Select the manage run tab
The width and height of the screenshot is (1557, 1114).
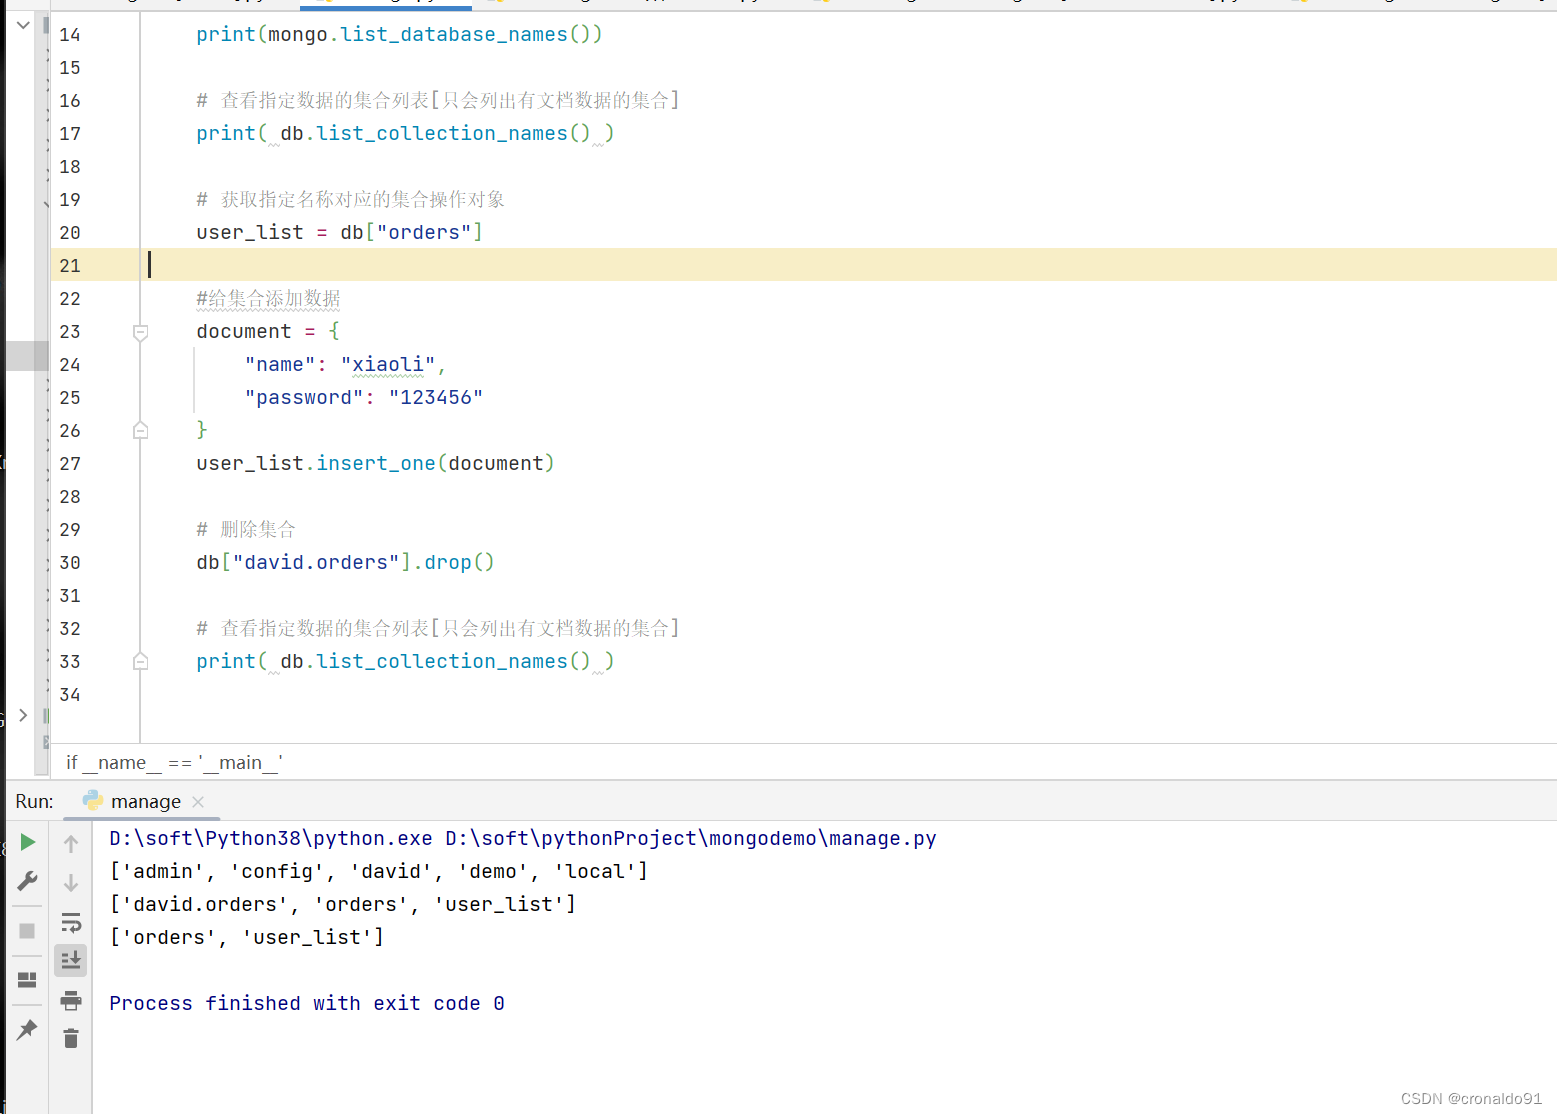coord(146,800)
